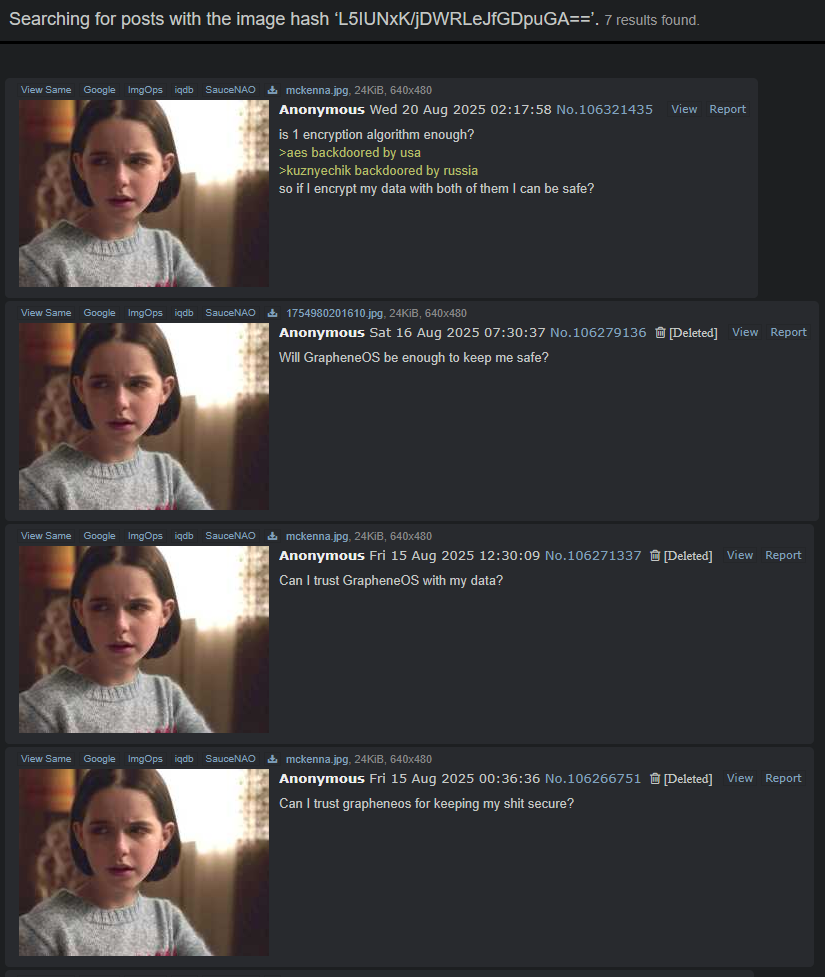Open thumbnail of the encryption algorithm post
The width and height of the screenshot is (825, 977).
click(x=144, y=193)
